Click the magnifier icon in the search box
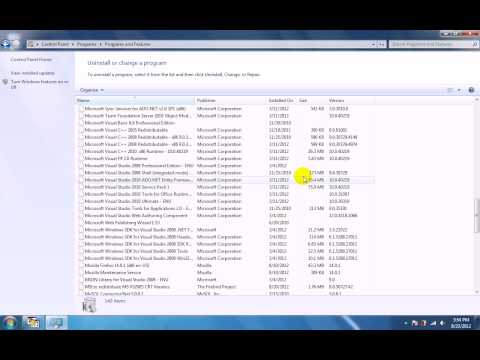The image size is (480, 360). (475, 44)
